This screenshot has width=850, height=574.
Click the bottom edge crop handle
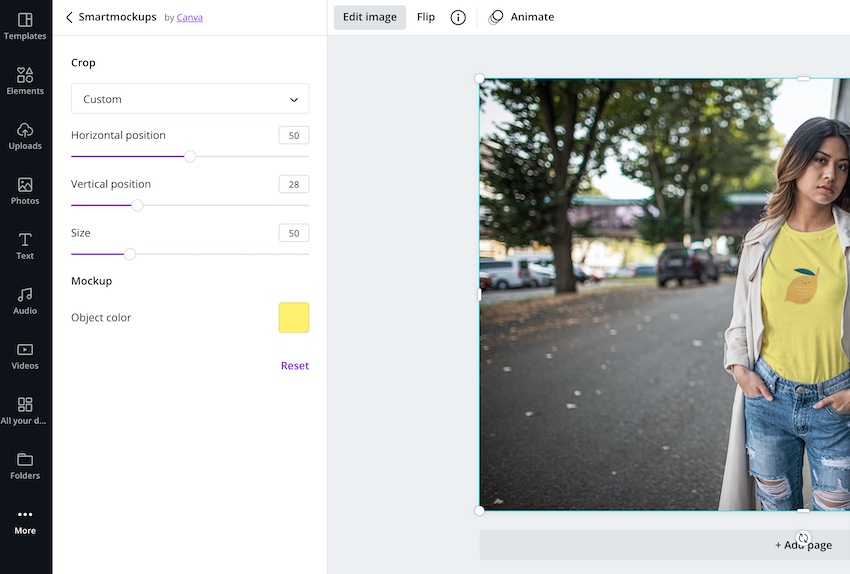coord(803,510)
